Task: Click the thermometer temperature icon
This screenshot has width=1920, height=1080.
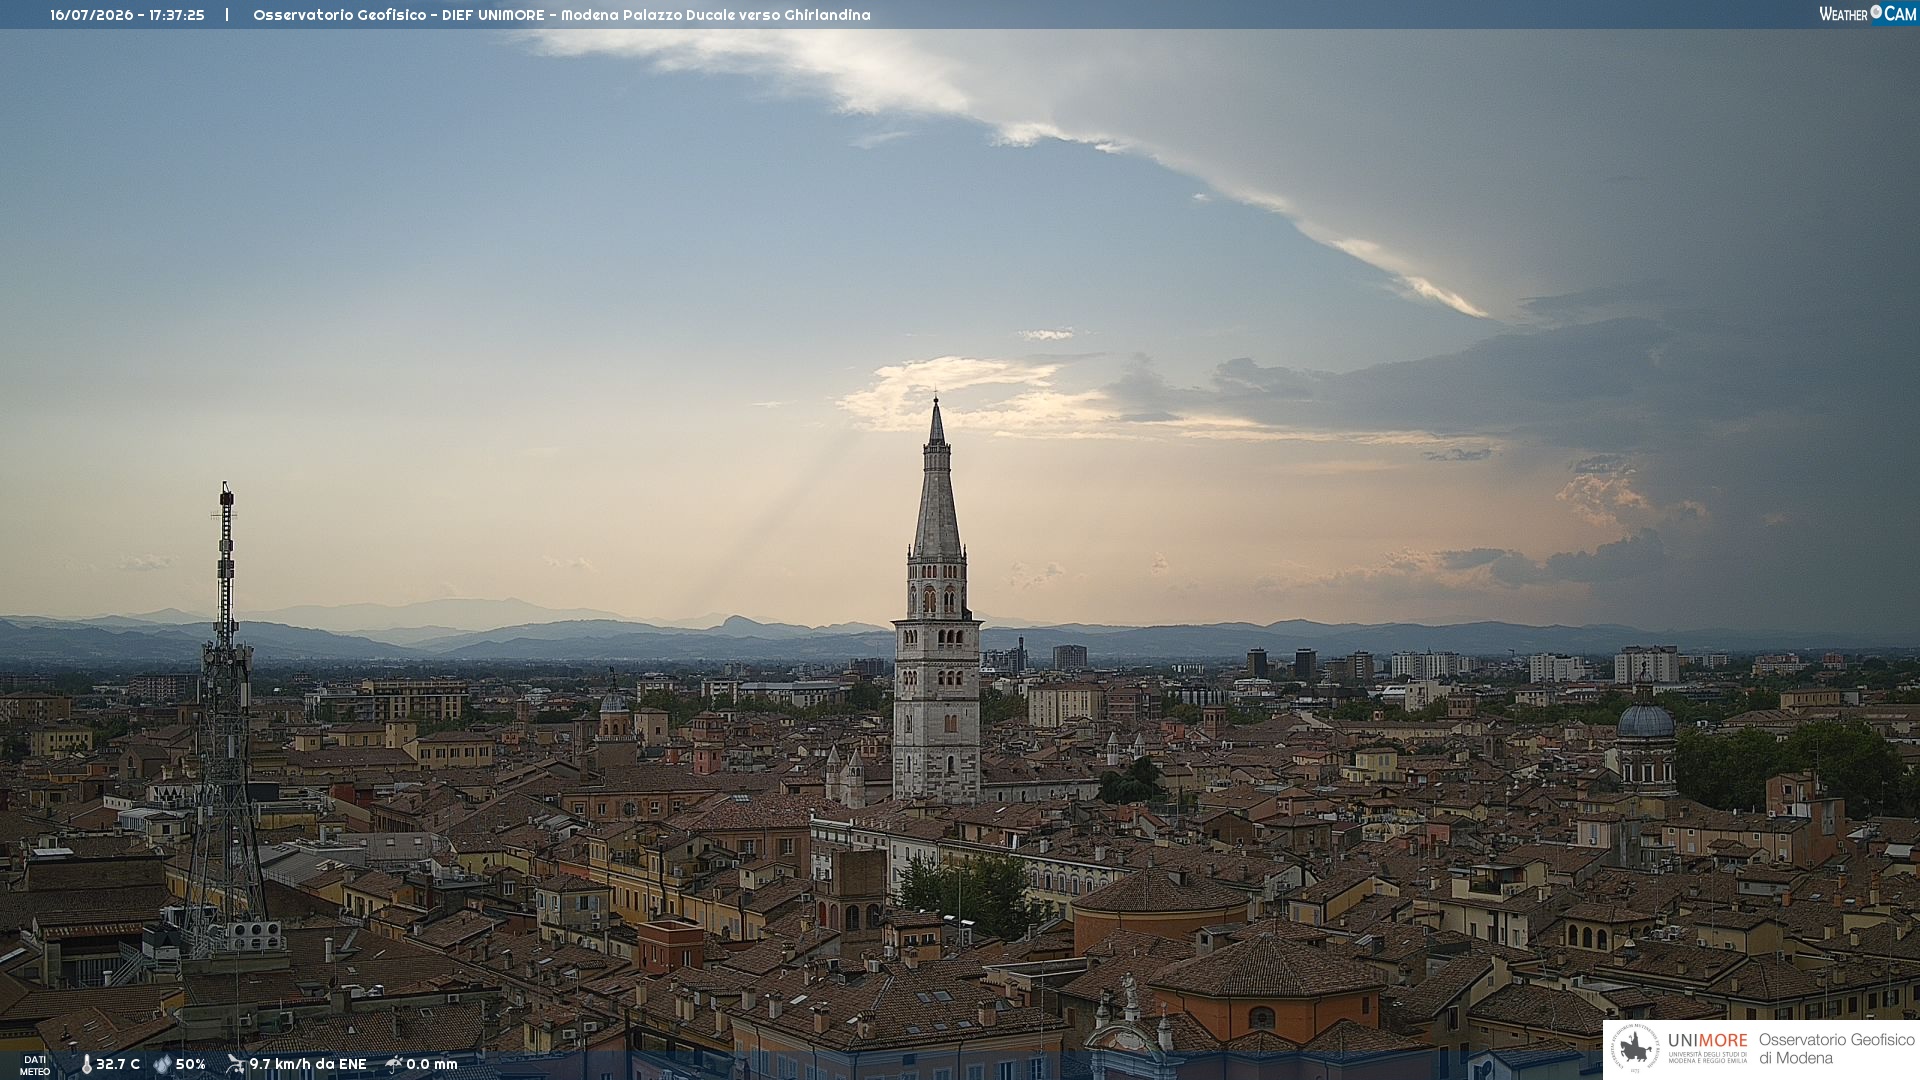Action: [x=87, y=1064]
